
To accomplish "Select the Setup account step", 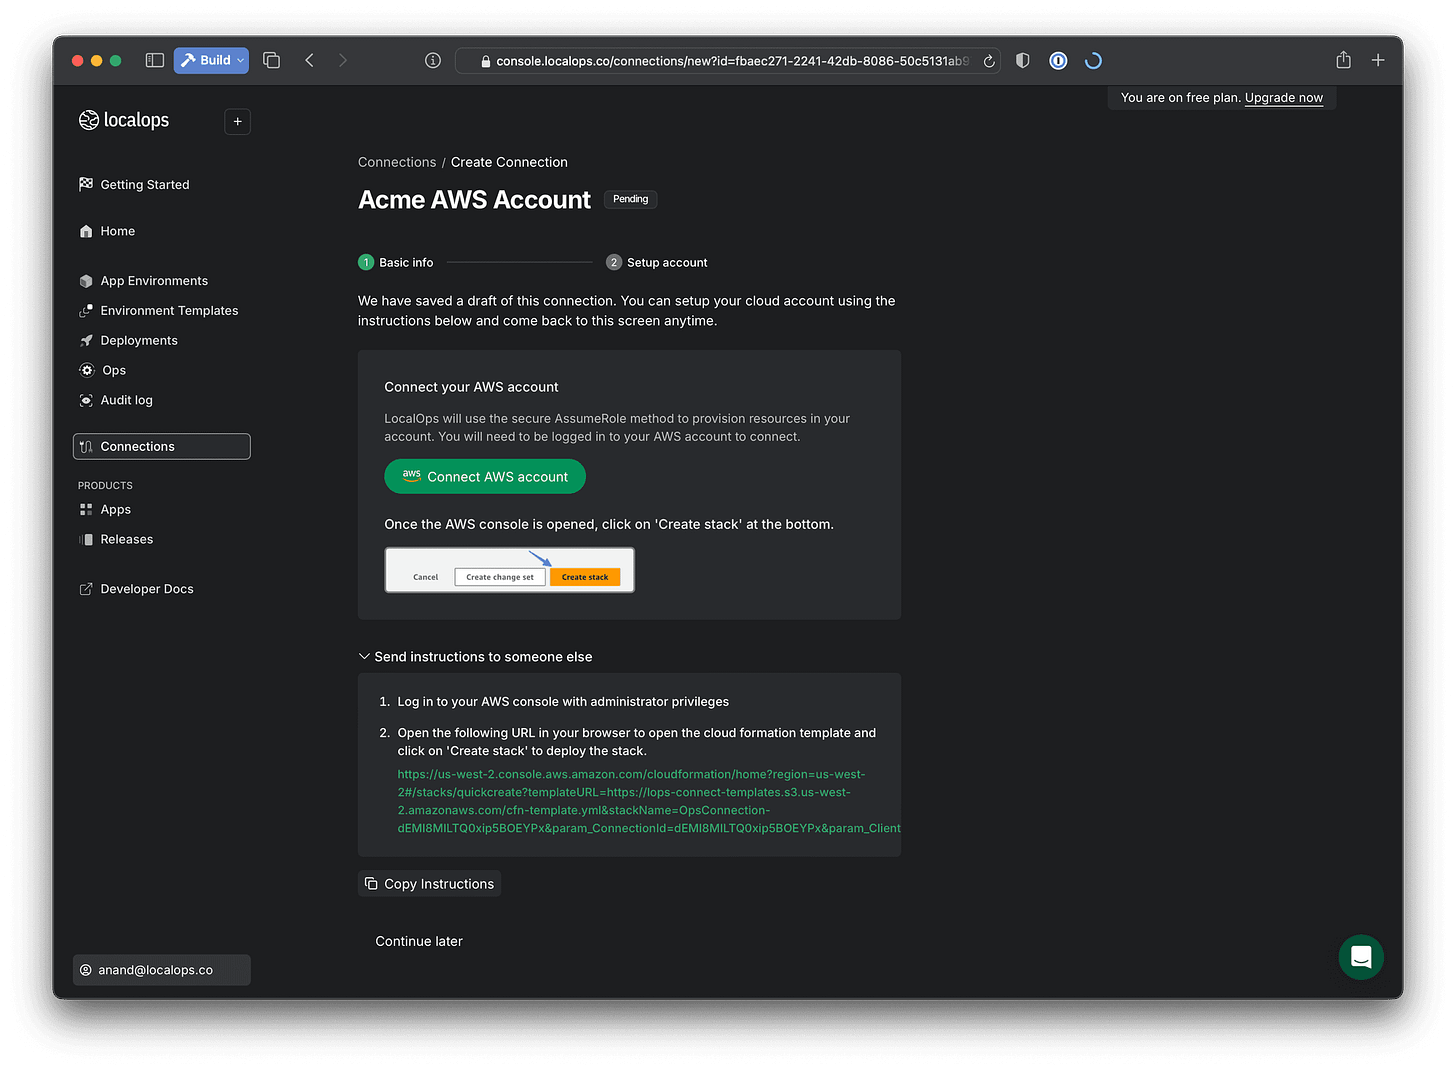I will (657, 263).
